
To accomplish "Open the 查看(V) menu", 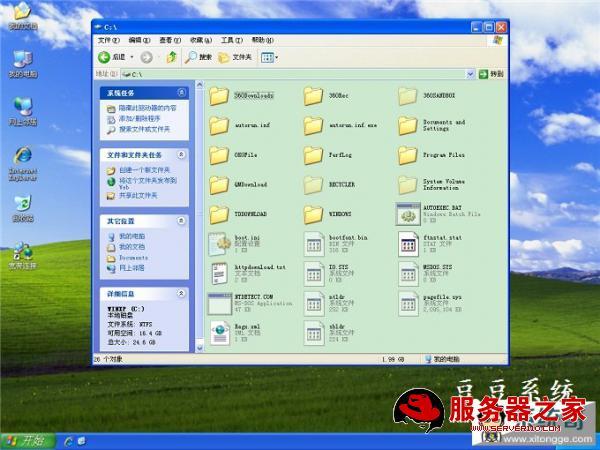I will click(x=170, y=40).
